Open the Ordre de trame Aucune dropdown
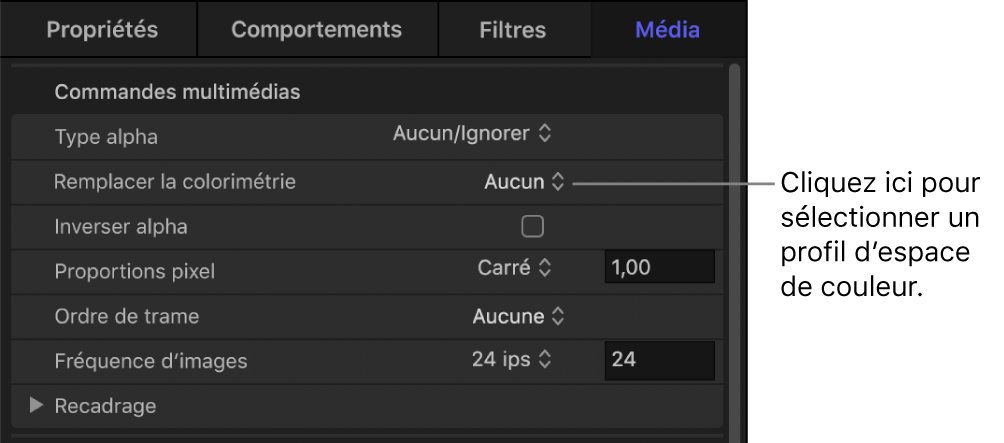 pyautogui.click(x=518, y=316)
